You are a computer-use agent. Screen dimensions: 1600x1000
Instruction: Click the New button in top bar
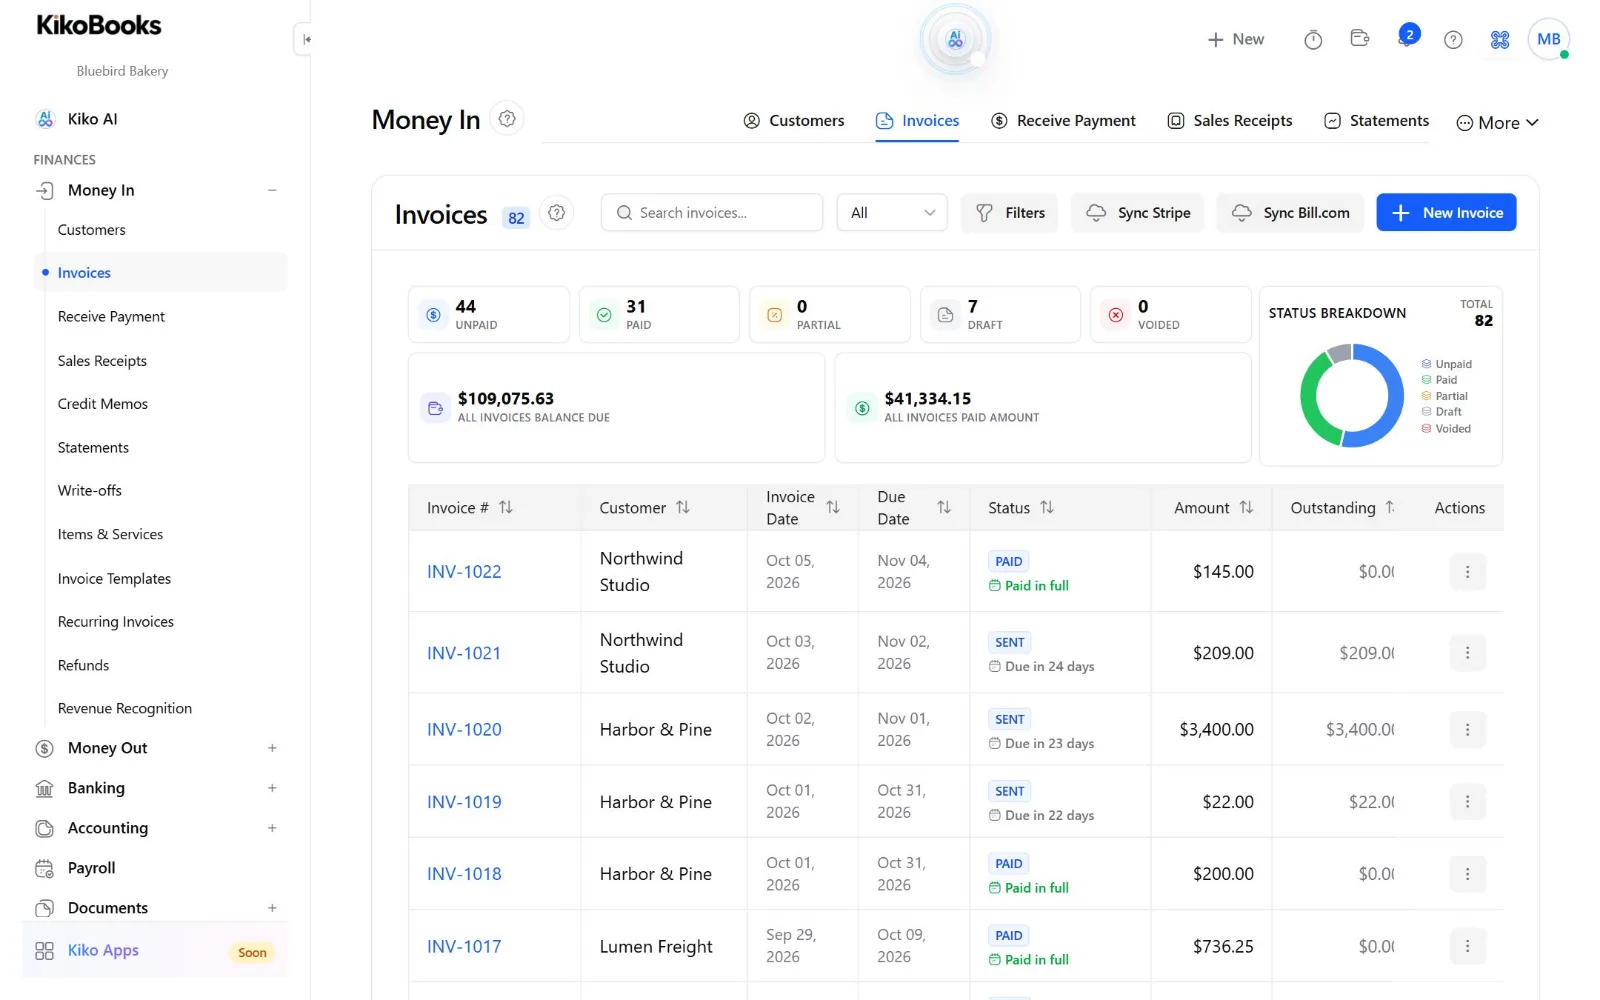1236,40
